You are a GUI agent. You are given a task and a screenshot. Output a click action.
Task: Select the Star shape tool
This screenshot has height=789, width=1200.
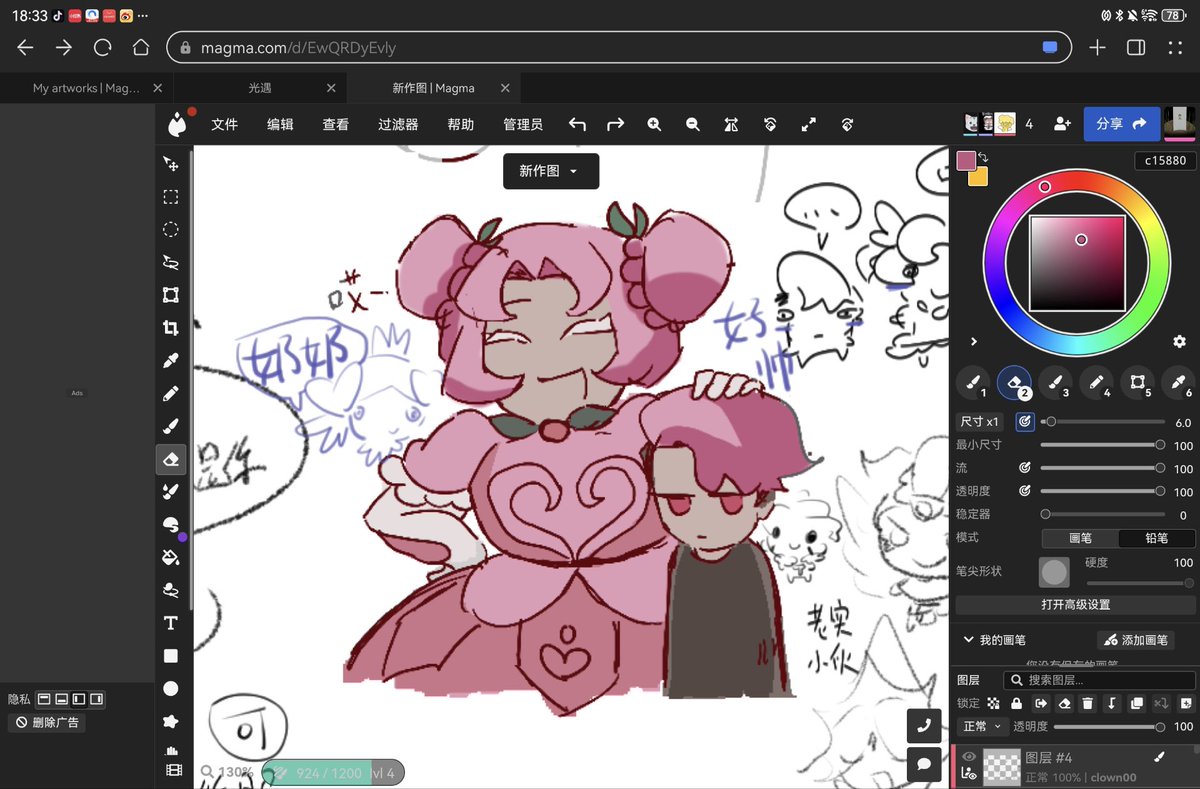[171, 721]
